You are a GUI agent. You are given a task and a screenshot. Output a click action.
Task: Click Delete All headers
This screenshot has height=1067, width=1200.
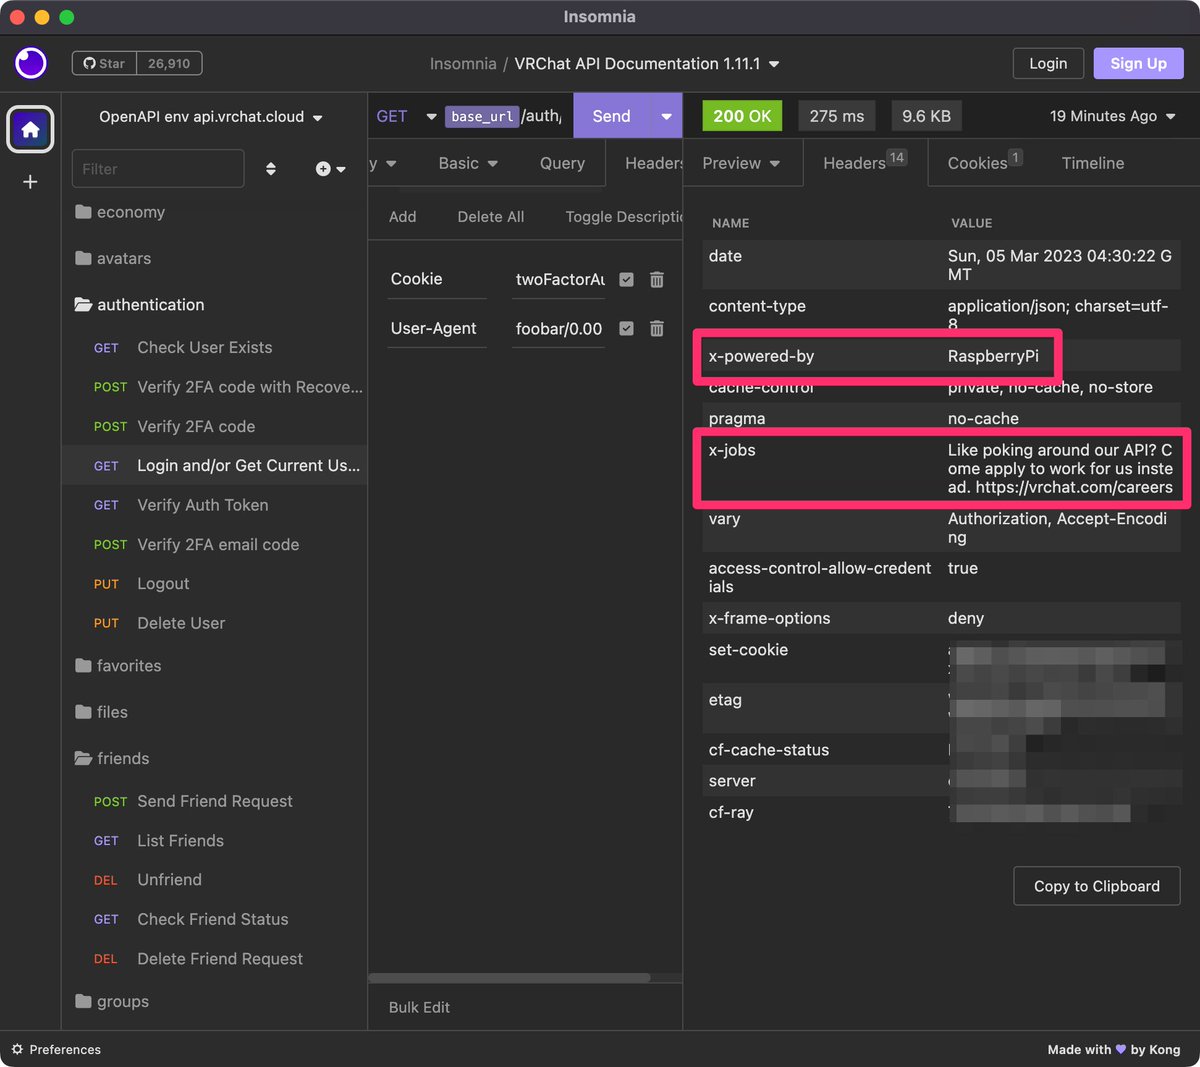(490, 216)
